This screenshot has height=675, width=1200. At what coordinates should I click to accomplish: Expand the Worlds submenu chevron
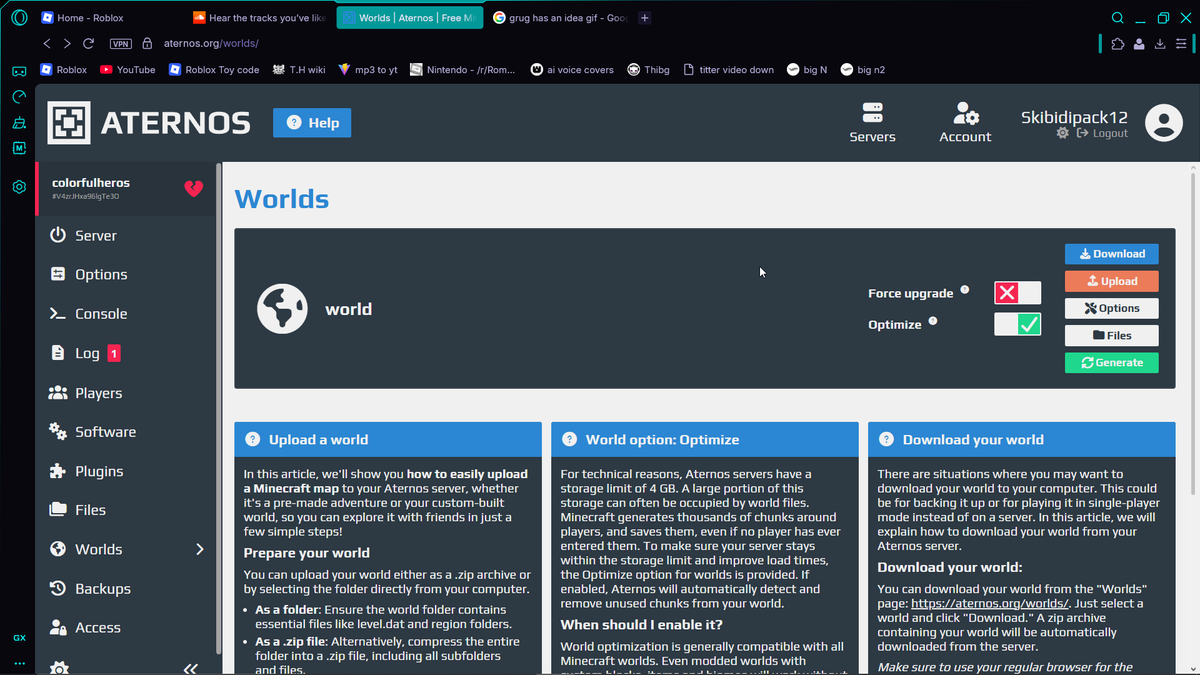pyautogui.click(x=199, y=549)
